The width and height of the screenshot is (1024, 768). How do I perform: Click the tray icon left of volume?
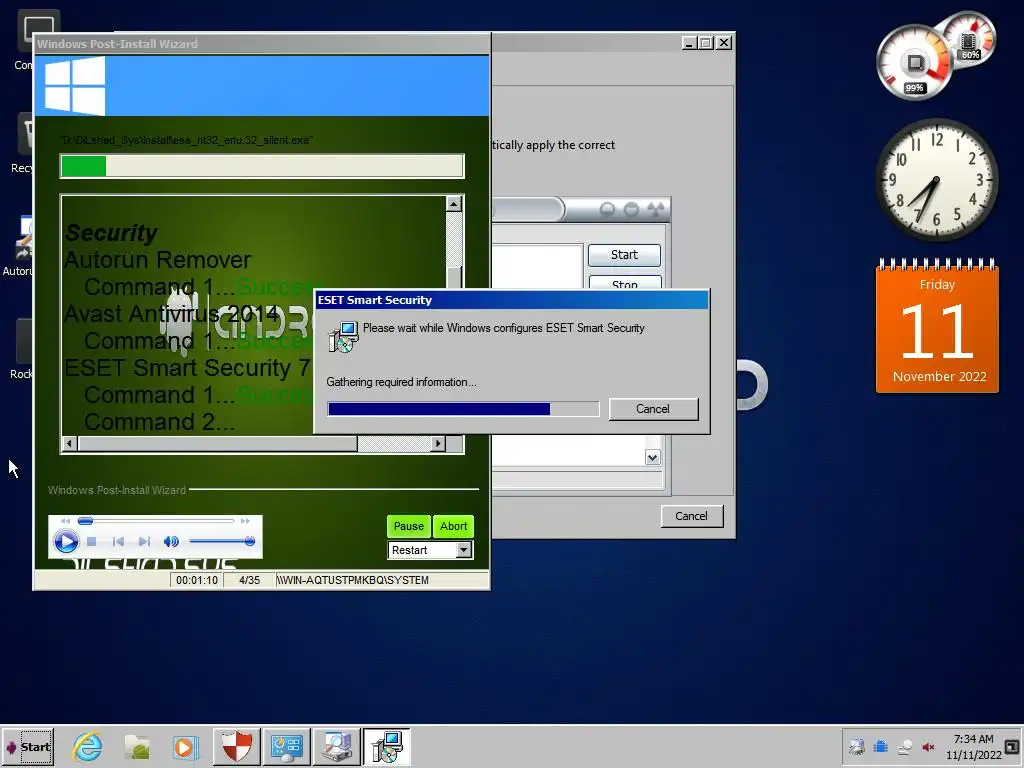904,746
